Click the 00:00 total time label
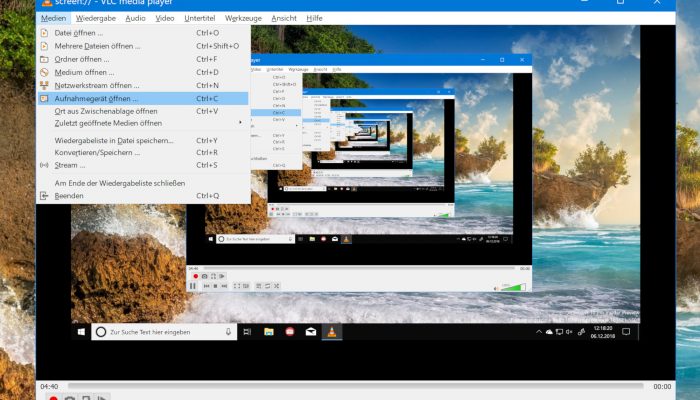Screen dimensions: 700x400 tap(662, 387)
